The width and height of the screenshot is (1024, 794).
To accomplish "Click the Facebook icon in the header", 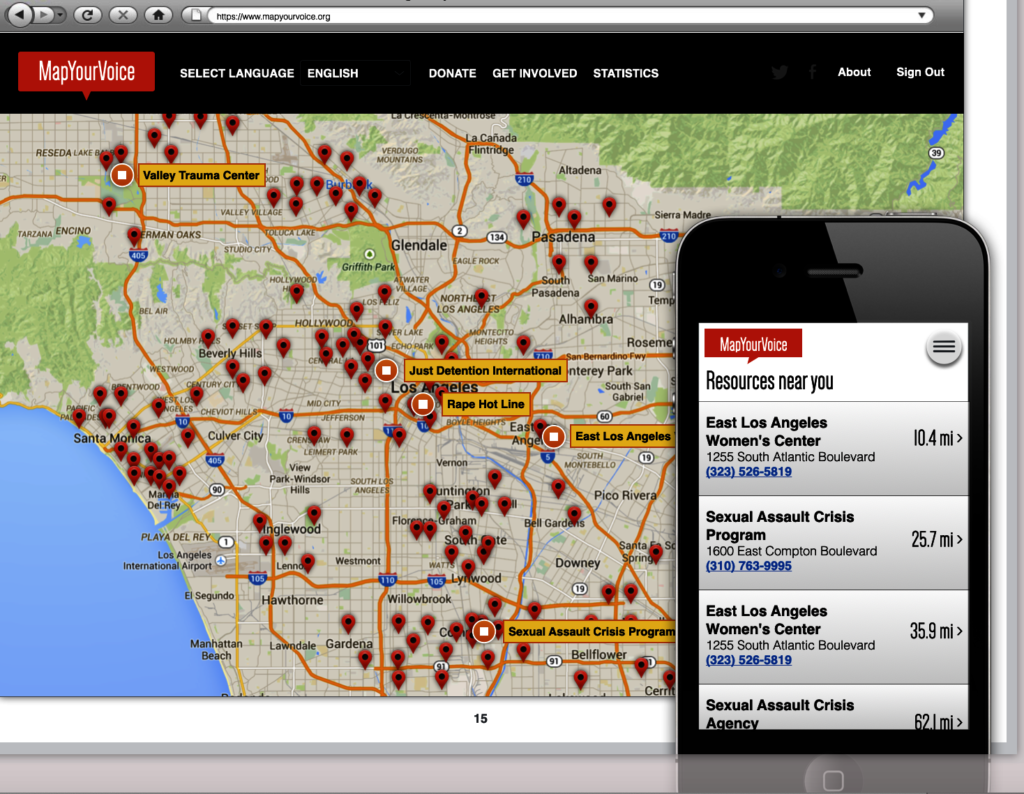I will coord(812,72).
